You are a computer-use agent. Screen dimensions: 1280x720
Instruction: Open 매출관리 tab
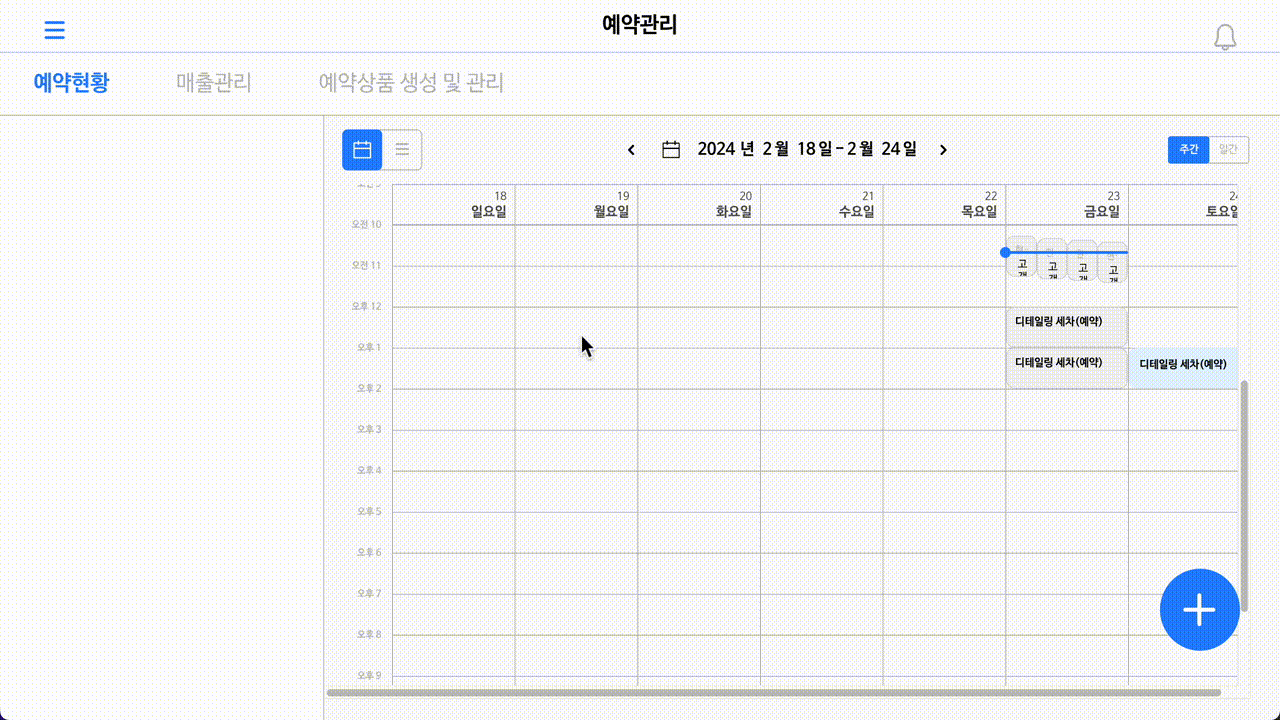214,83
